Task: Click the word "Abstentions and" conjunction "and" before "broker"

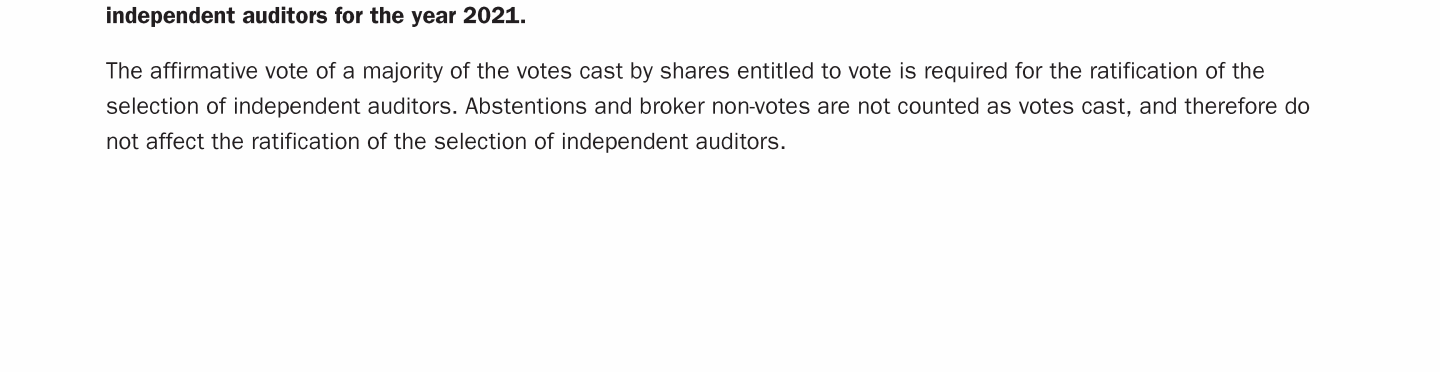Action: [x=613, y=106]
